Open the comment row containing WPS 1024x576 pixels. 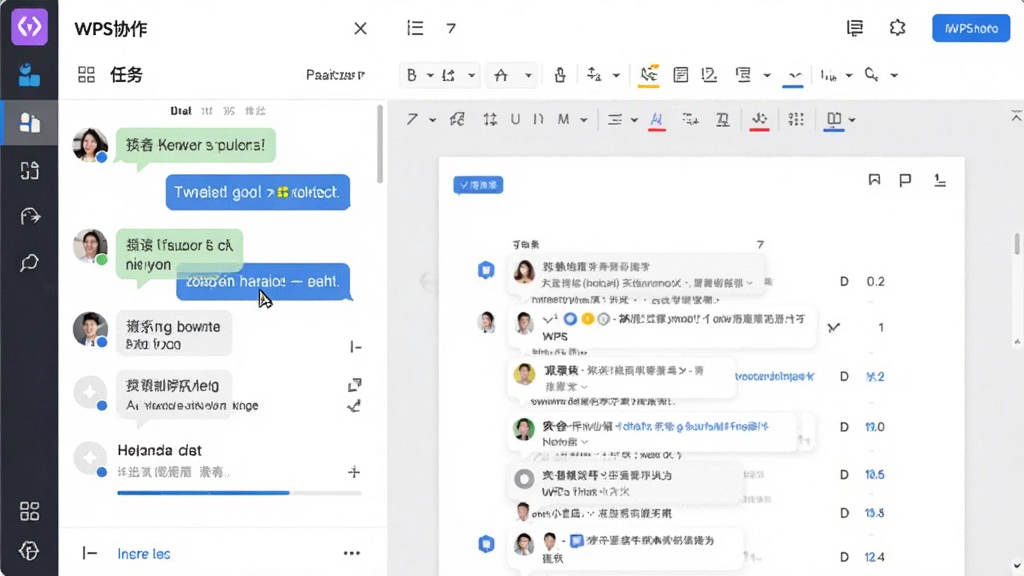[x=661, y=327]
